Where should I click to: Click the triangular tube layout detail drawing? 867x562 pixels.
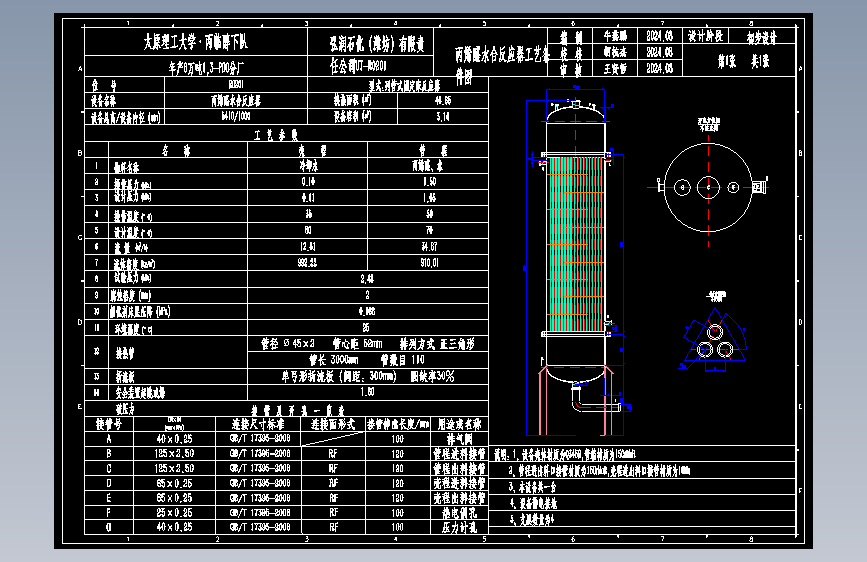(x=714, y=341)
